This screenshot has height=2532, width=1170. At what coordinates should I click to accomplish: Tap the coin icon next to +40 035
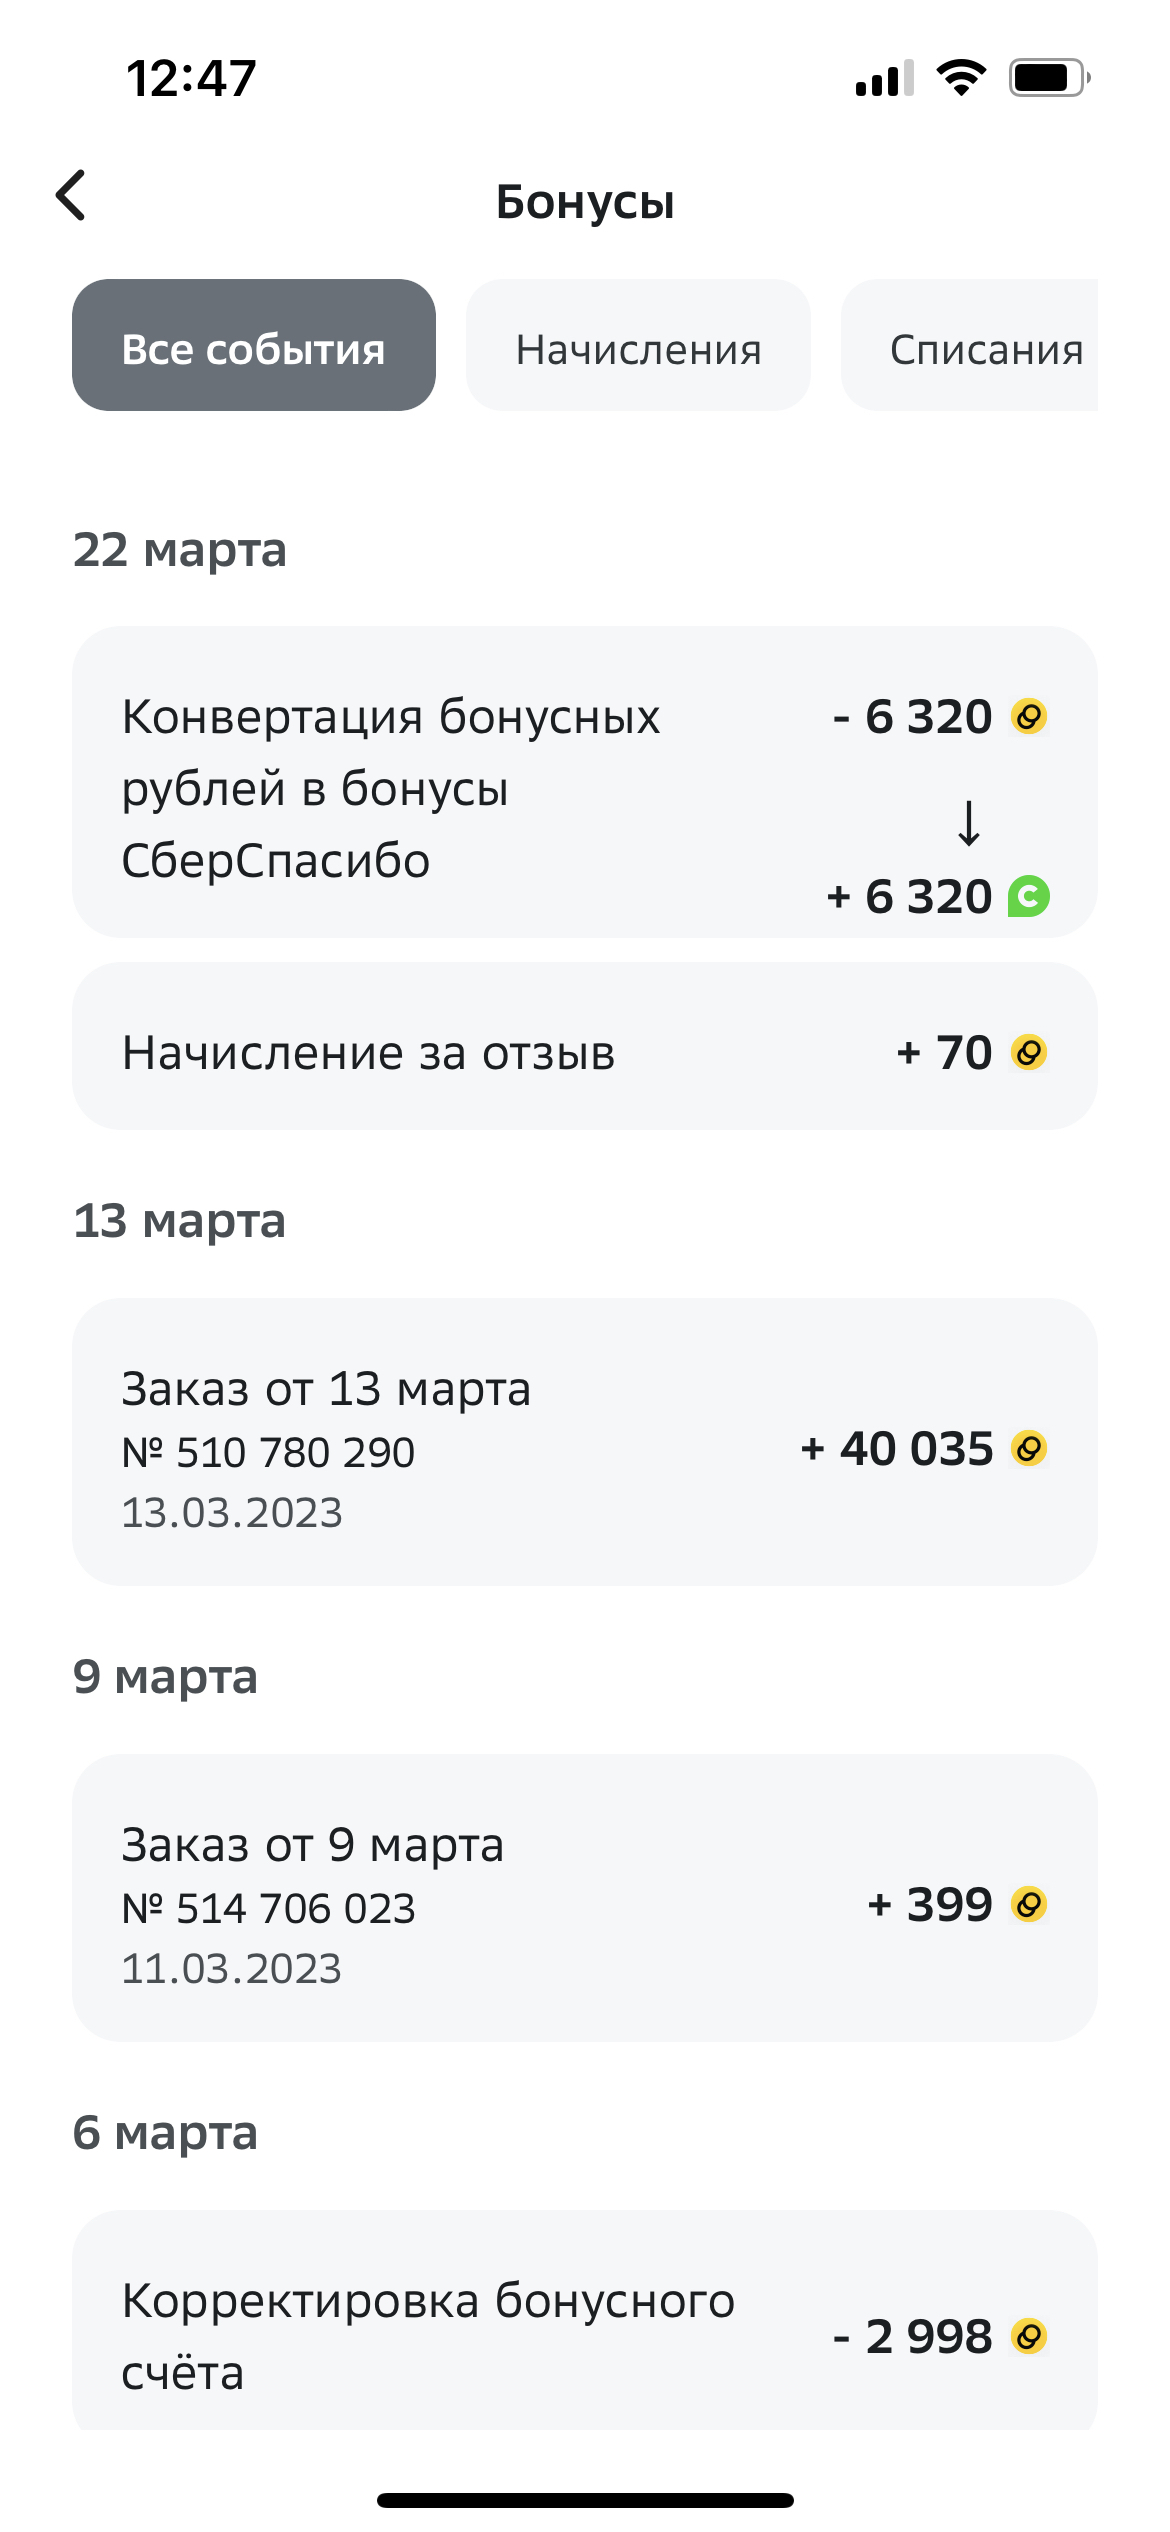pos(1029,1449)
